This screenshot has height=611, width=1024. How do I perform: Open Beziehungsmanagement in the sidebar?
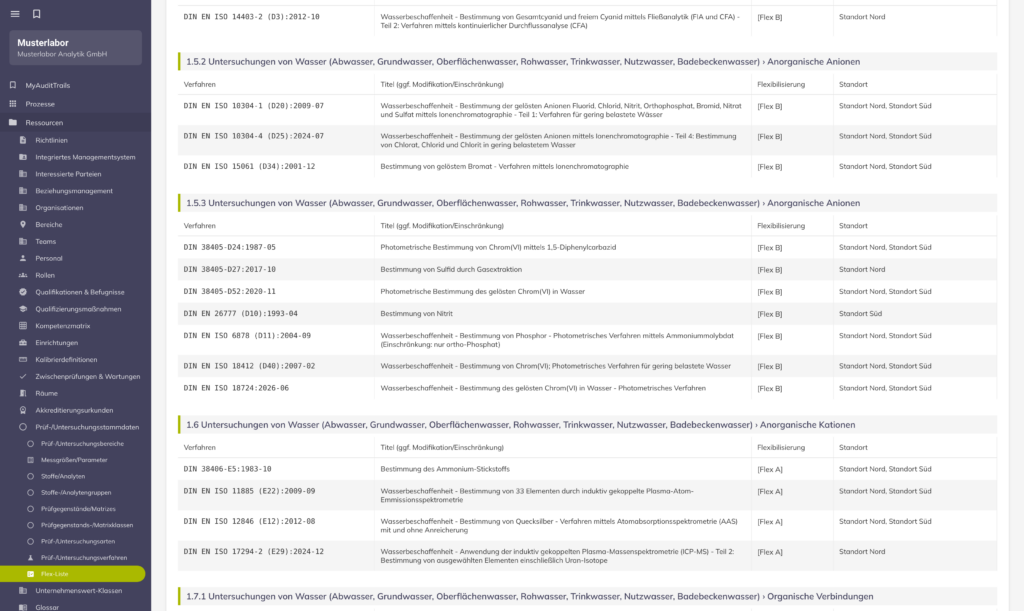74,191
